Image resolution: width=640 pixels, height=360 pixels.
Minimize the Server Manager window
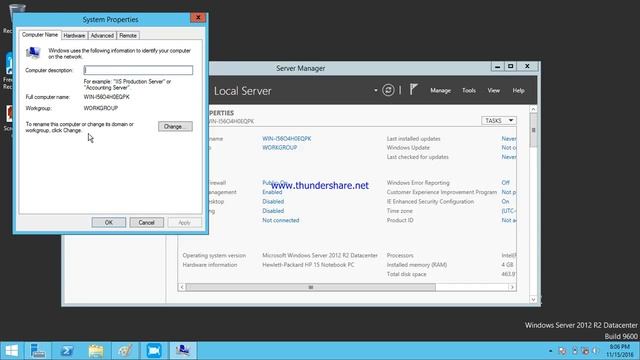[497, 66]
